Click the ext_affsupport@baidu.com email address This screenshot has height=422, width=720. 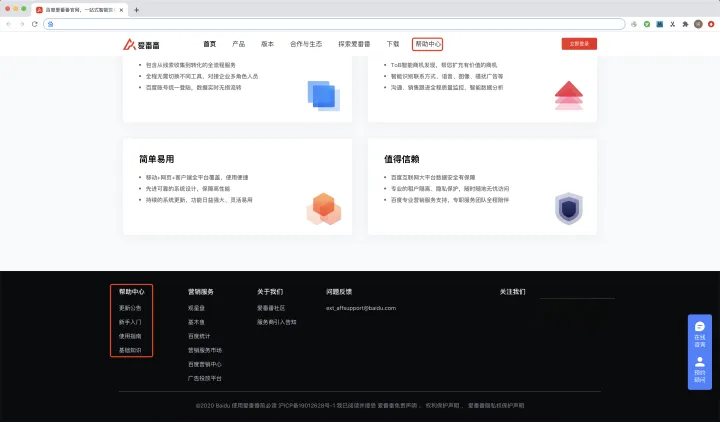361,308
